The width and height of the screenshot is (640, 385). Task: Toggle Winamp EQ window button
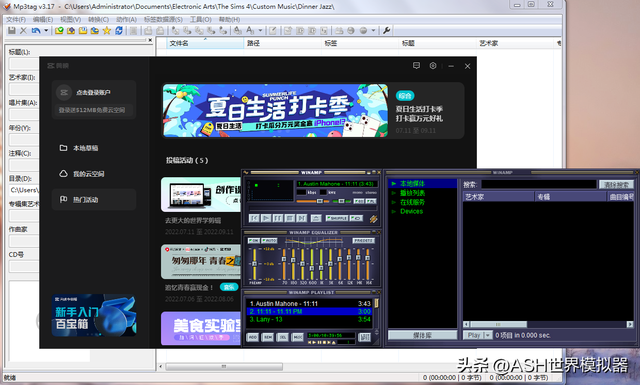coord(359,201)
